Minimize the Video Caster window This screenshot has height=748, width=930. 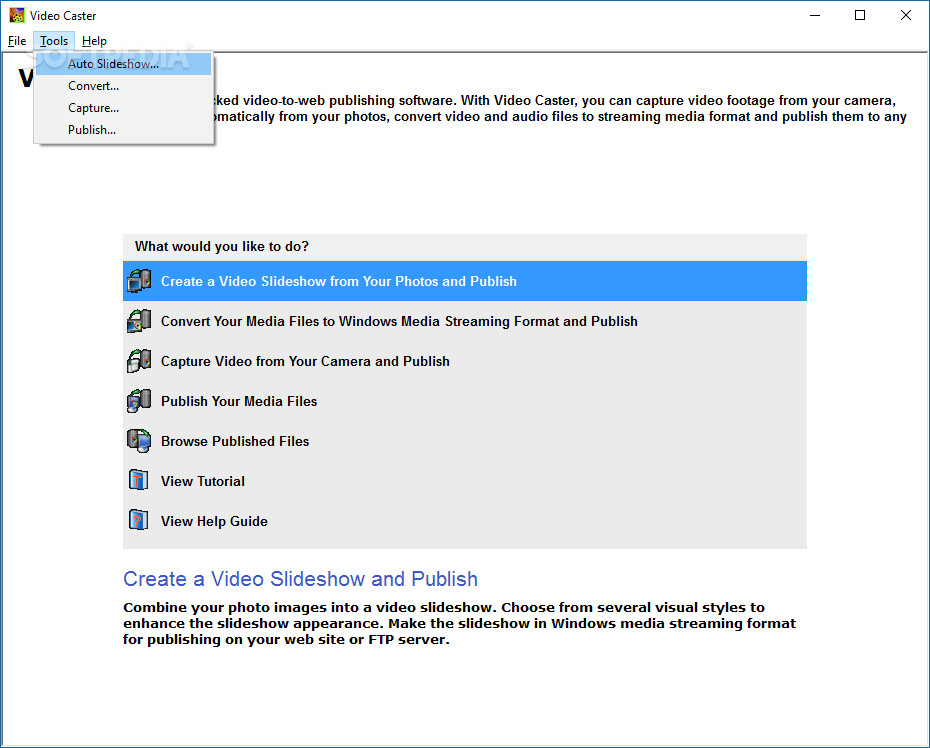[x=815, y=15]
